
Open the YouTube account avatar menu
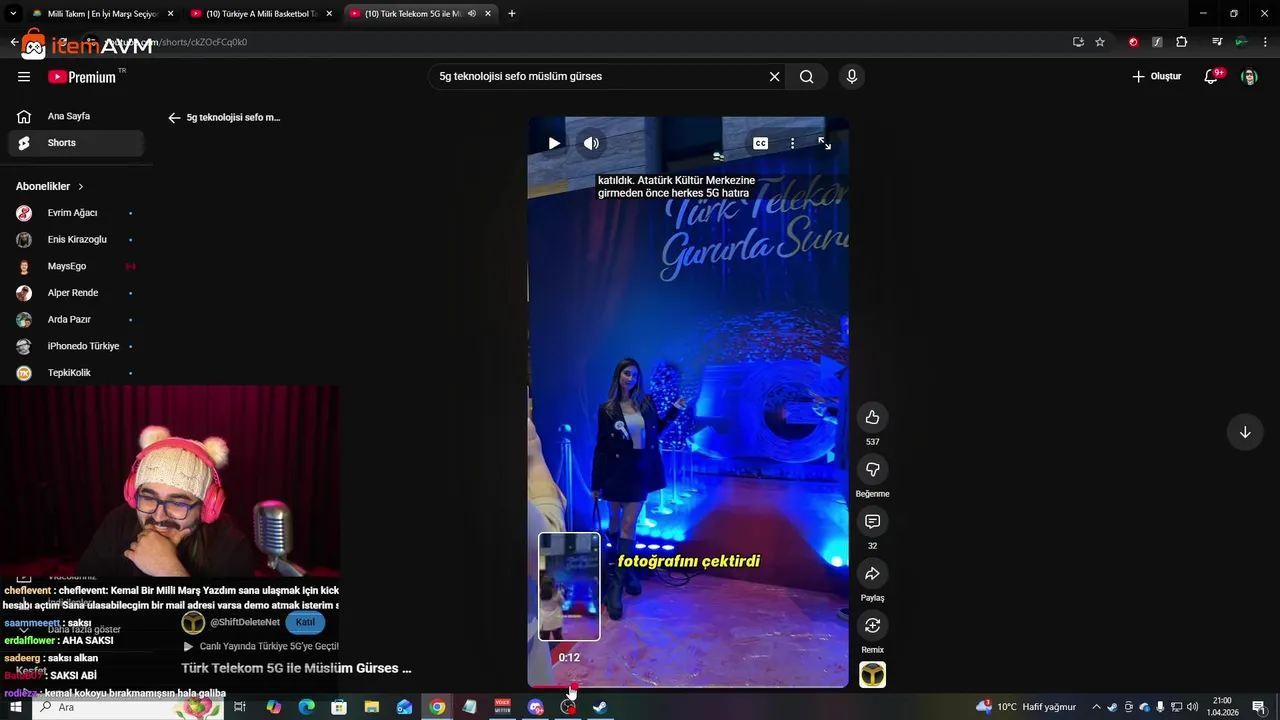point(1249,76)
